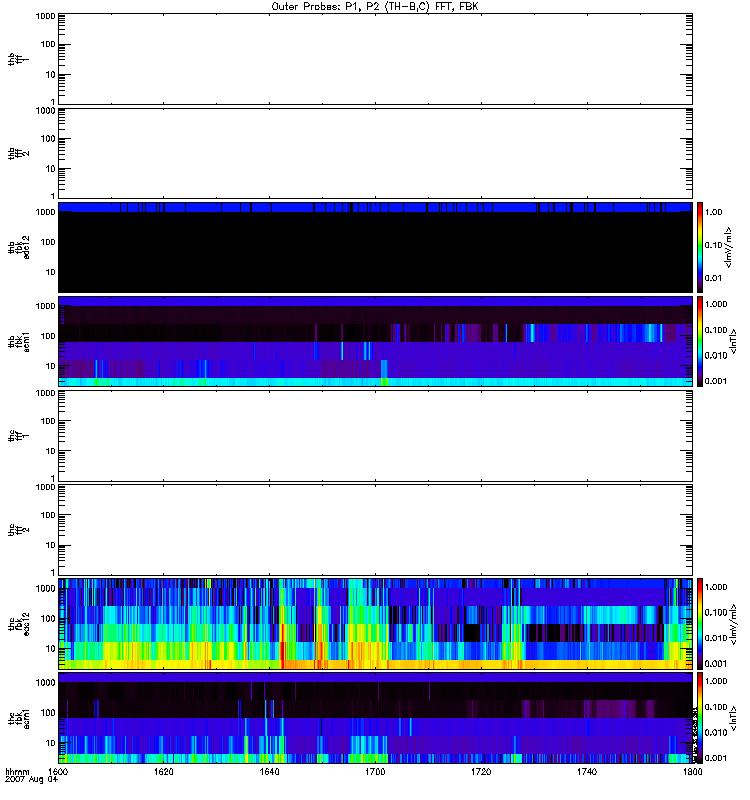Select the empty 'thc fff 1' spectrogram panel

(x=375, y=436)
